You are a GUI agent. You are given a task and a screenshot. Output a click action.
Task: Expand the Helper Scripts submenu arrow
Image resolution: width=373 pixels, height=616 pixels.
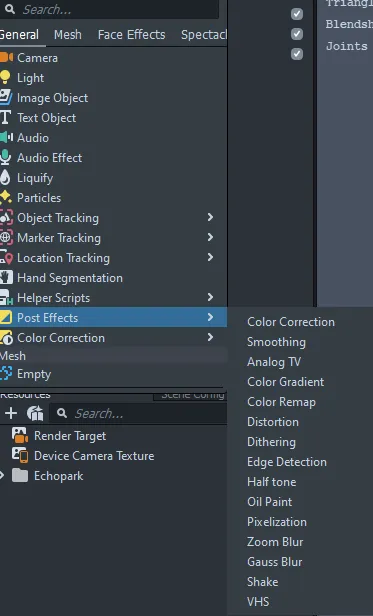(210, 297)
